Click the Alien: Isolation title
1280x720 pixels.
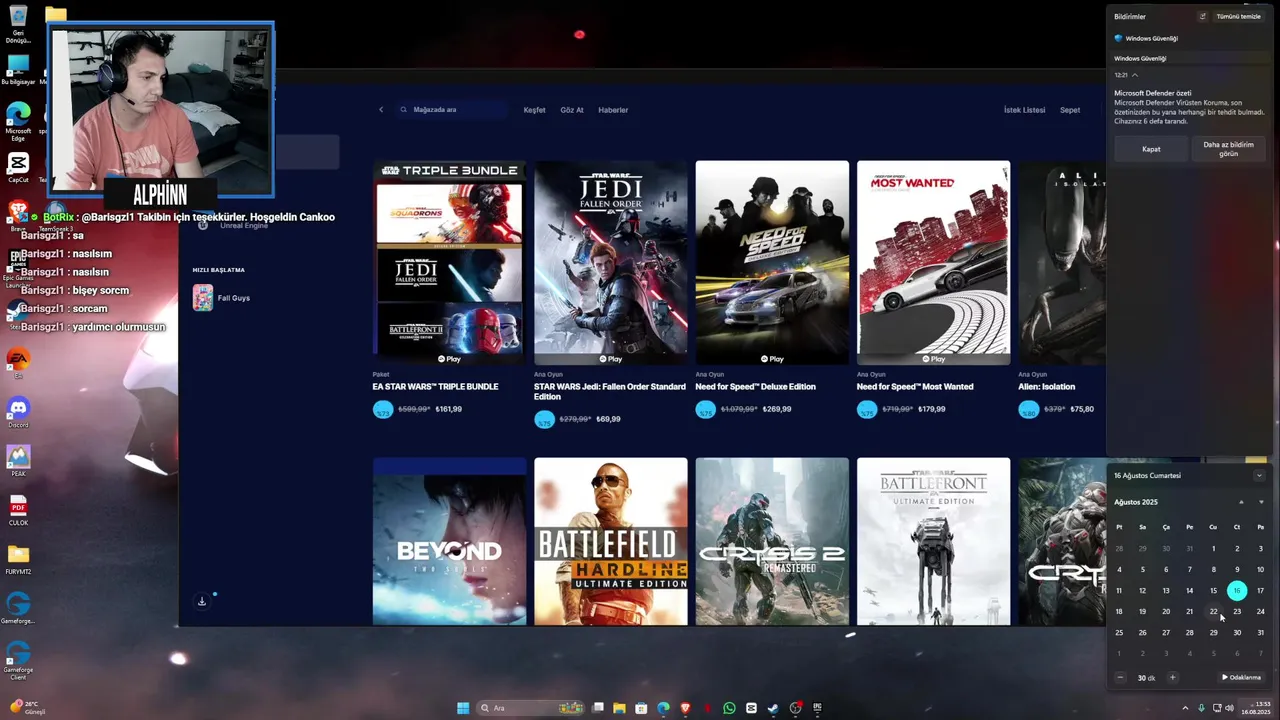1046,387
